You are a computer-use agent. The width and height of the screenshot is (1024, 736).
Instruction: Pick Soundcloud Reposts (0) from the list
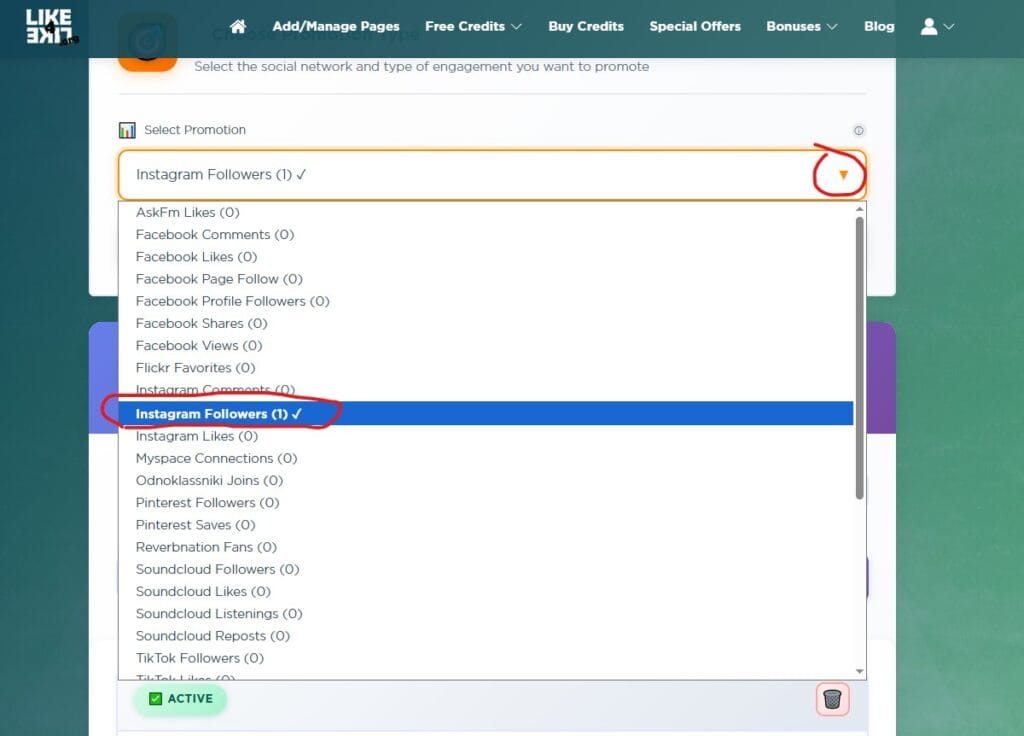click(x=212, y=636)
